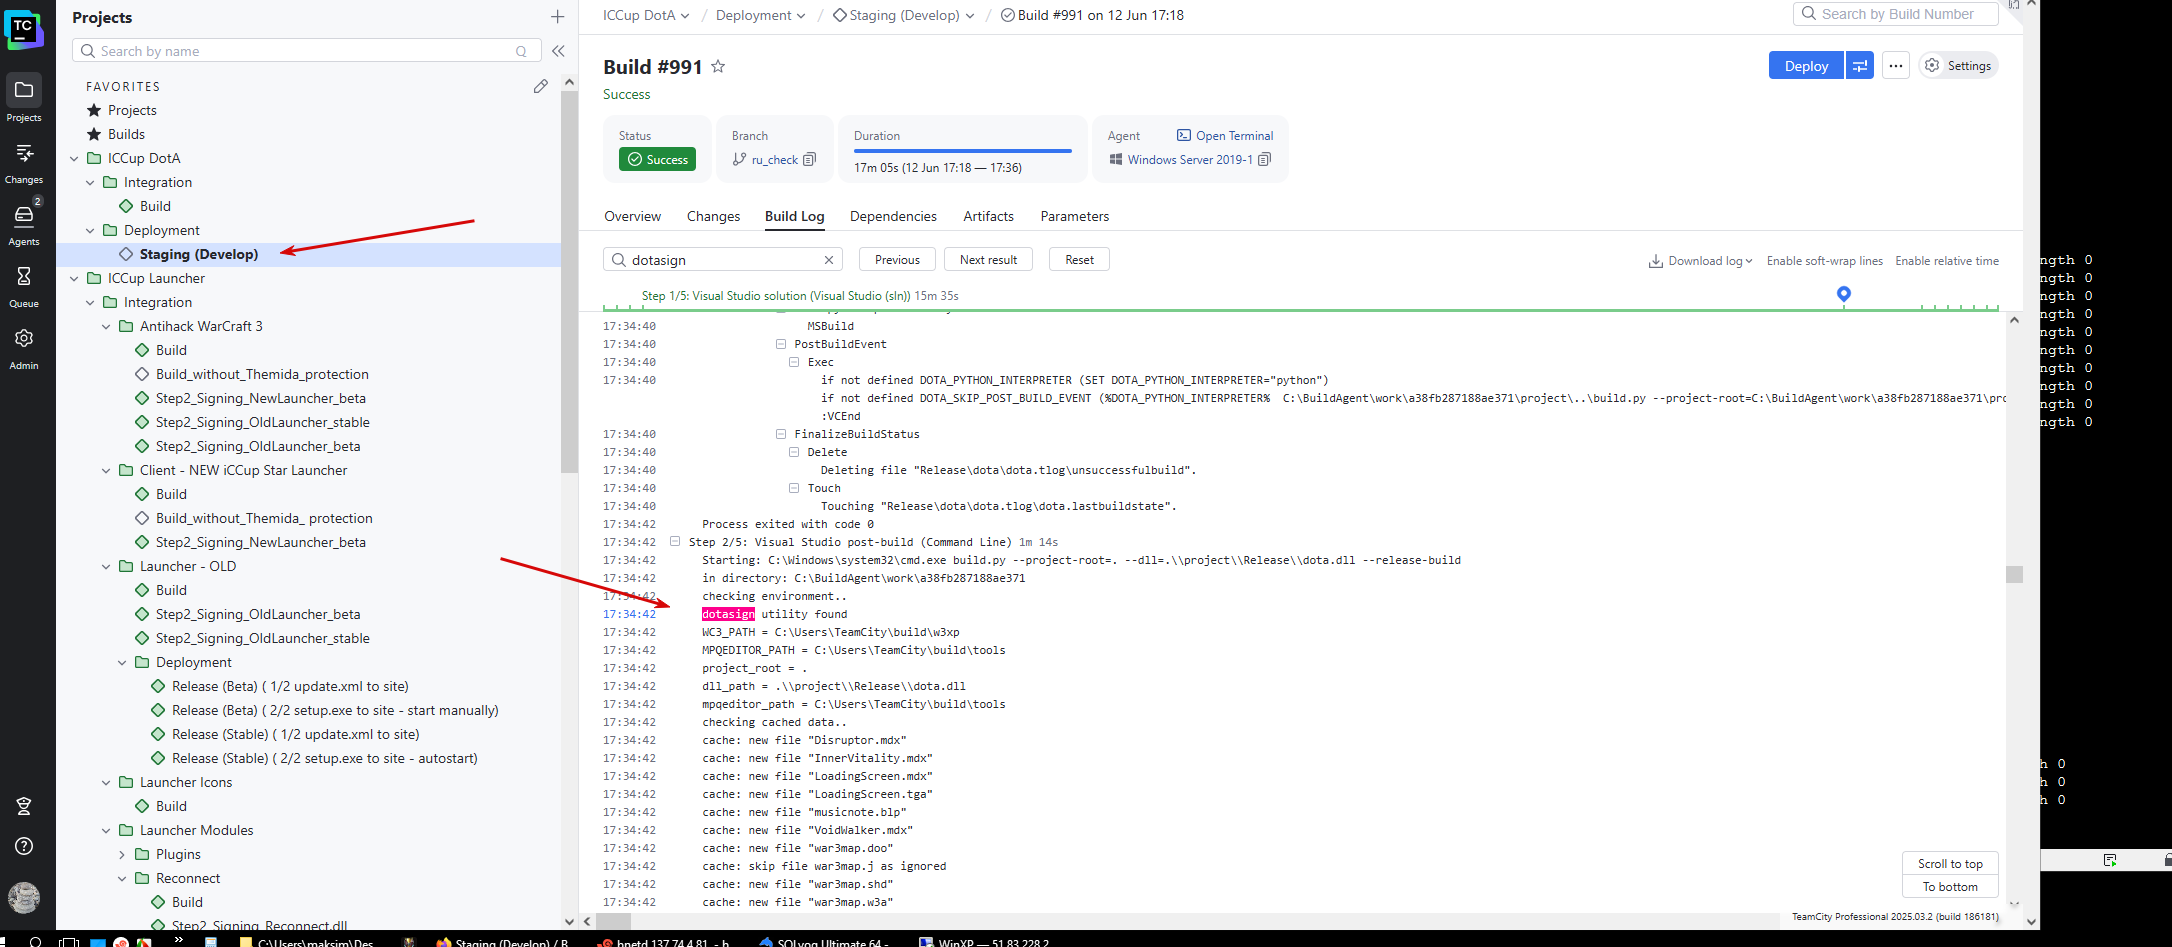
Task: Expand the Plugins folder
Action: click(122, 854)
